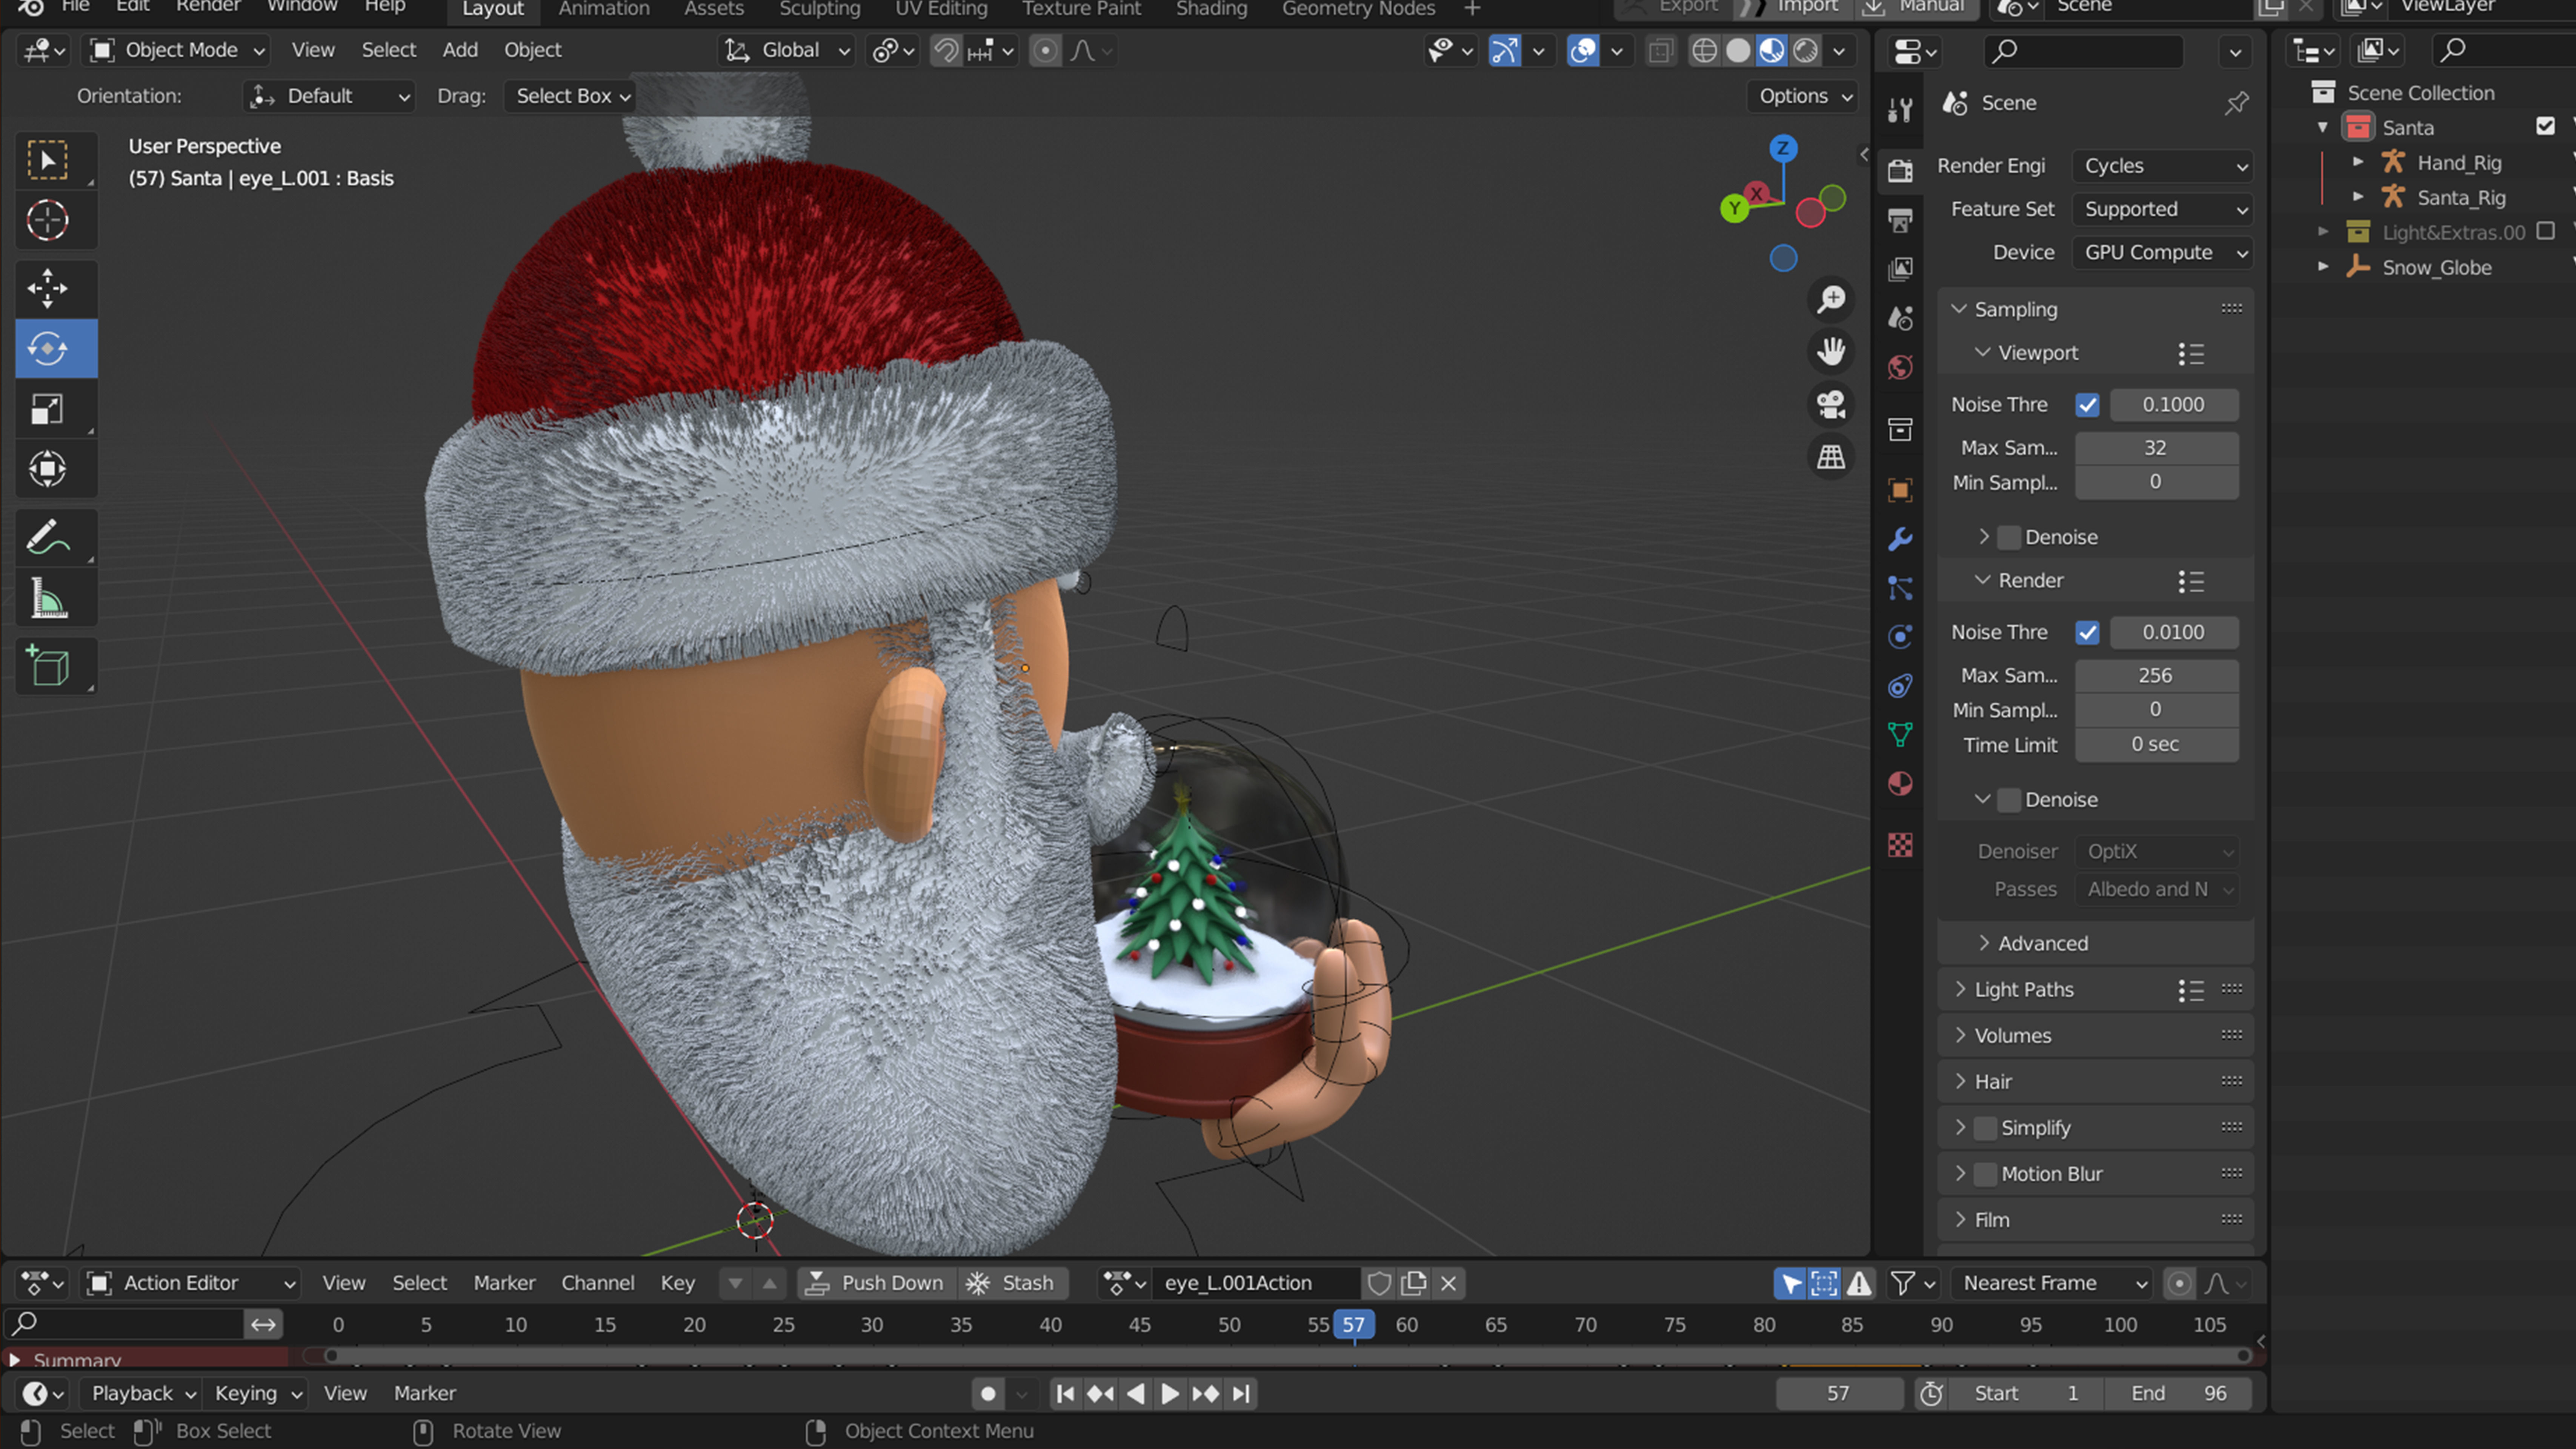Expand the Snow_Globe collection
2576x1449 pixels.
(2323, 267)
